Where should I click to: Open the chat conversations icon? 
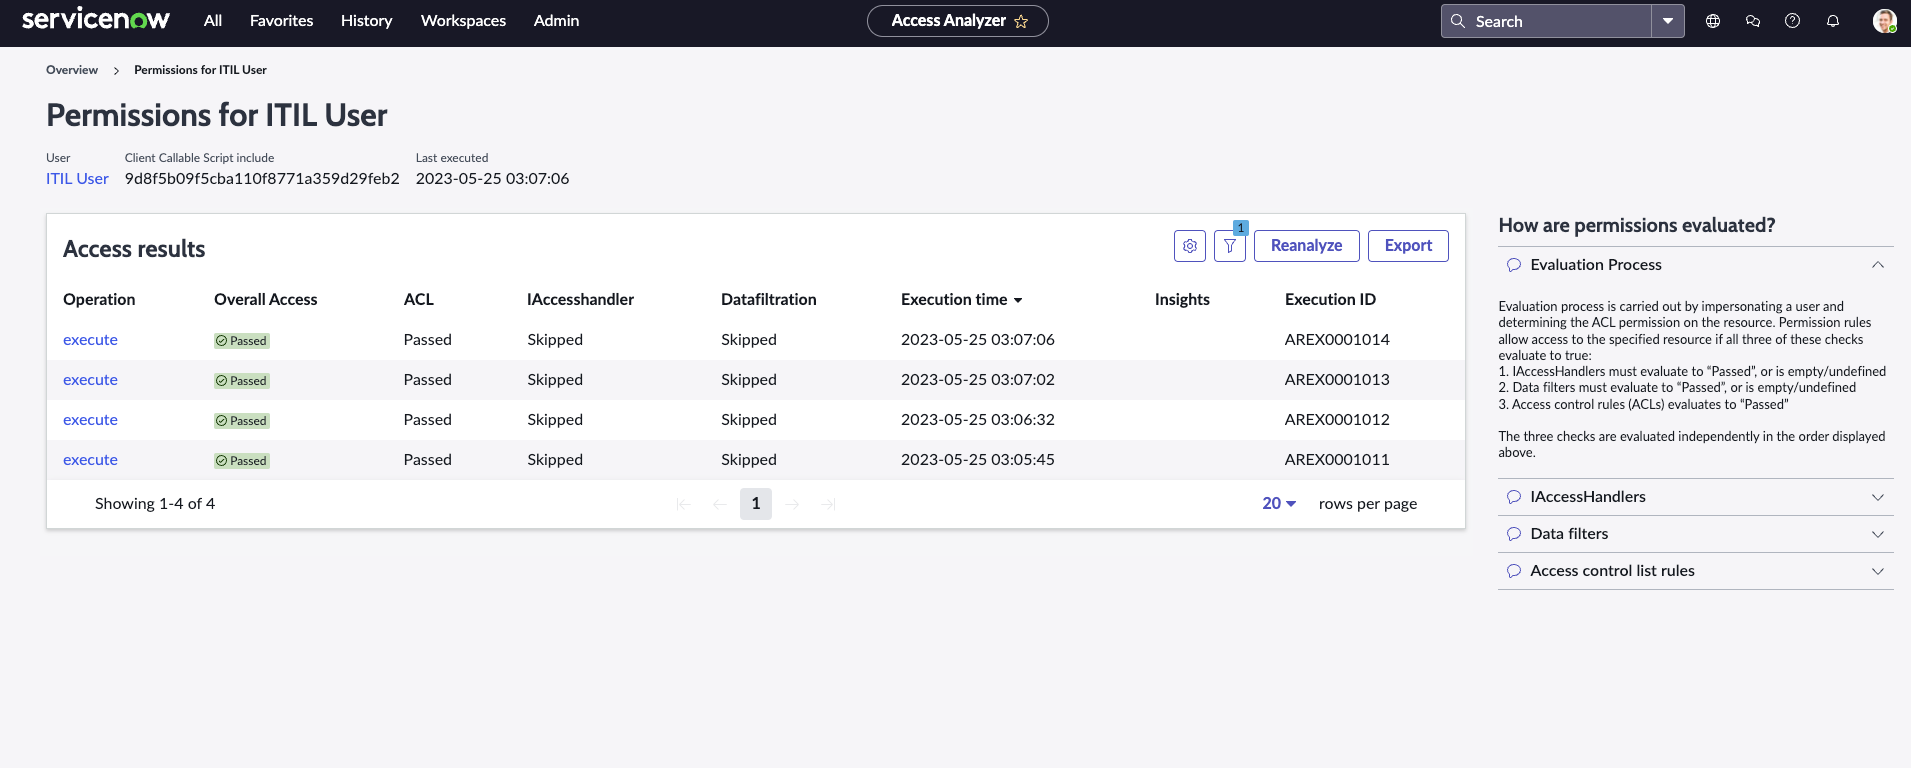(1753, 21)
